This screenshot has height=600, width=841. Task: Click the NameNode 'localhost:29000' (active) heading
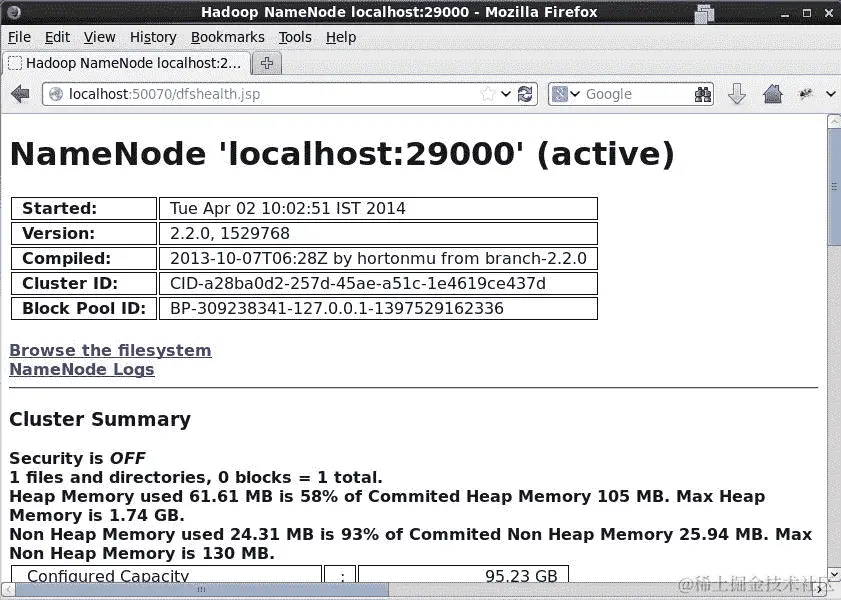(342, 154)
